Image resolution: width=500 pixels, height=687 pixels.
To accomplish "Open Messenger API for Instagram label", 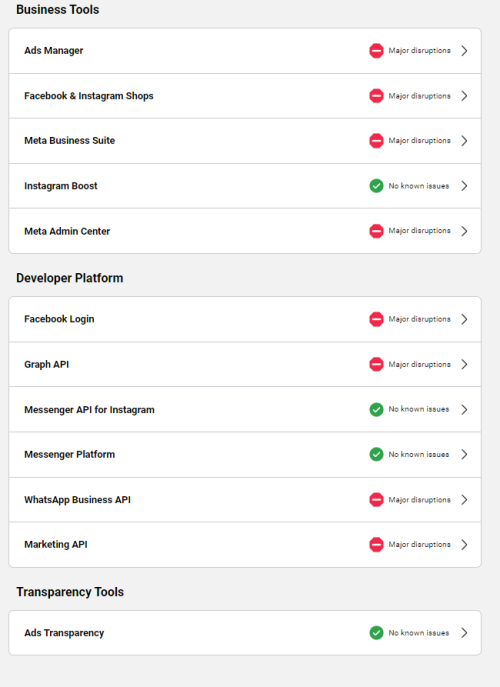I will pyautogui.click(x=89, y=410).
